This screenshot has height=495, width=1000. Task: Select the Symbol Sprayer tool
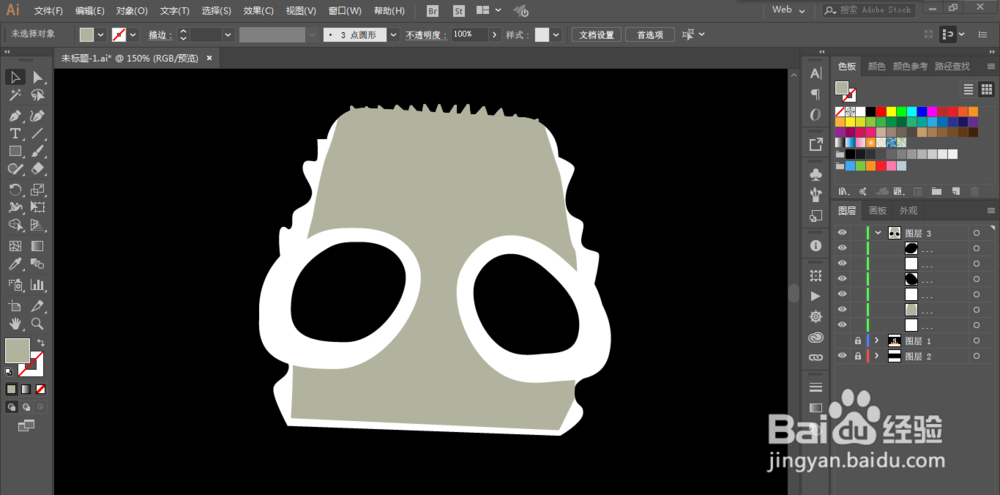point(15,284)
